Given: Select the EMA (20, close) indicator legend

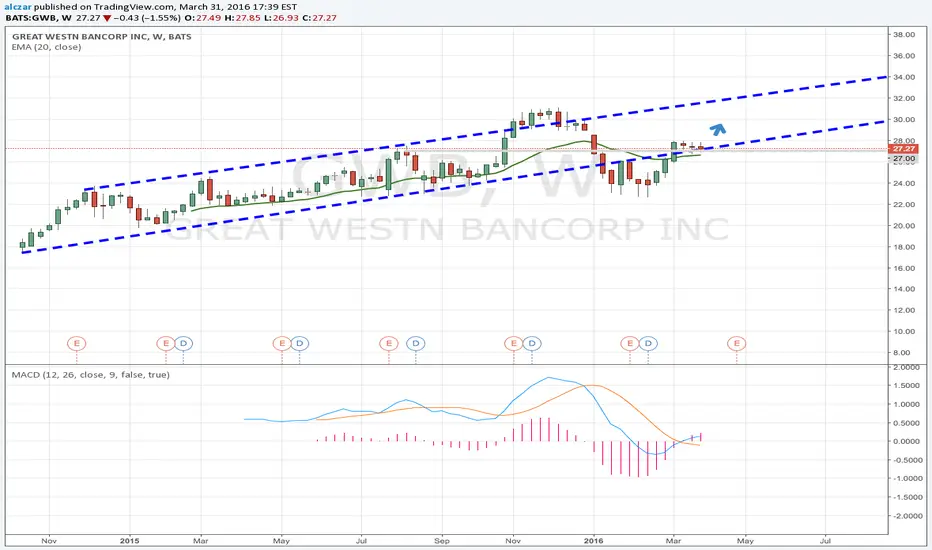Looking at the screenshot, I should [x=46, y=47].
